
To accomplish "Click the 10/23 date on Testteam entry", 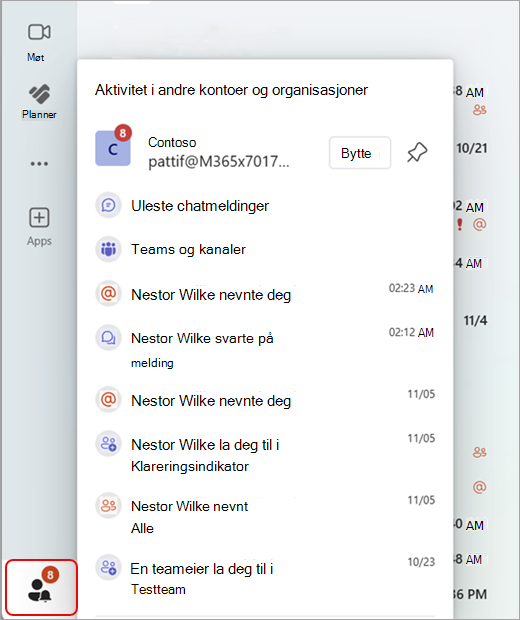I will coord(421,562).
